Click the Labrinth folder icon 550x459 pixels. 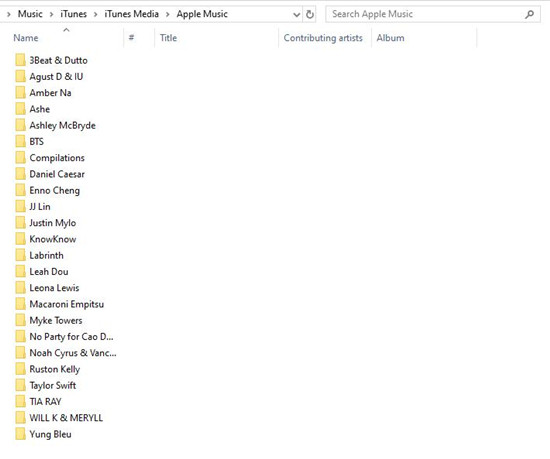[20, 255]
